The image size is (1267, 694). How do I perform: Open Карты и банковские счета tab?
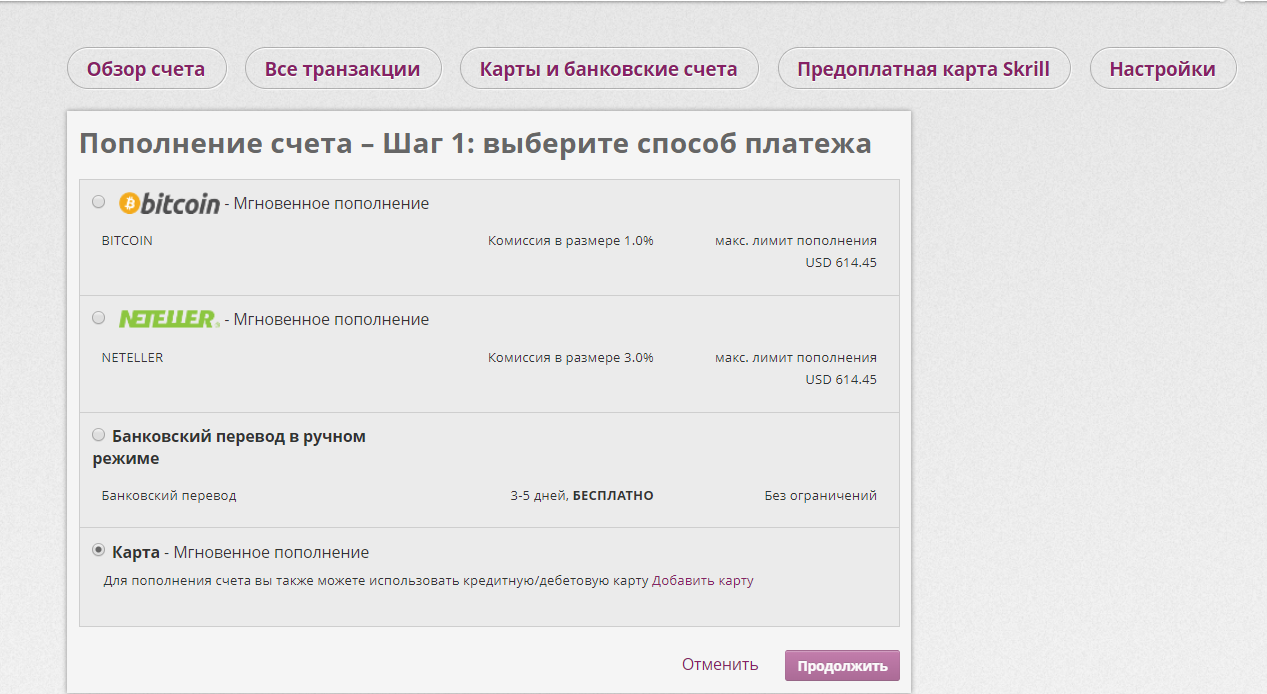point(608,69)
